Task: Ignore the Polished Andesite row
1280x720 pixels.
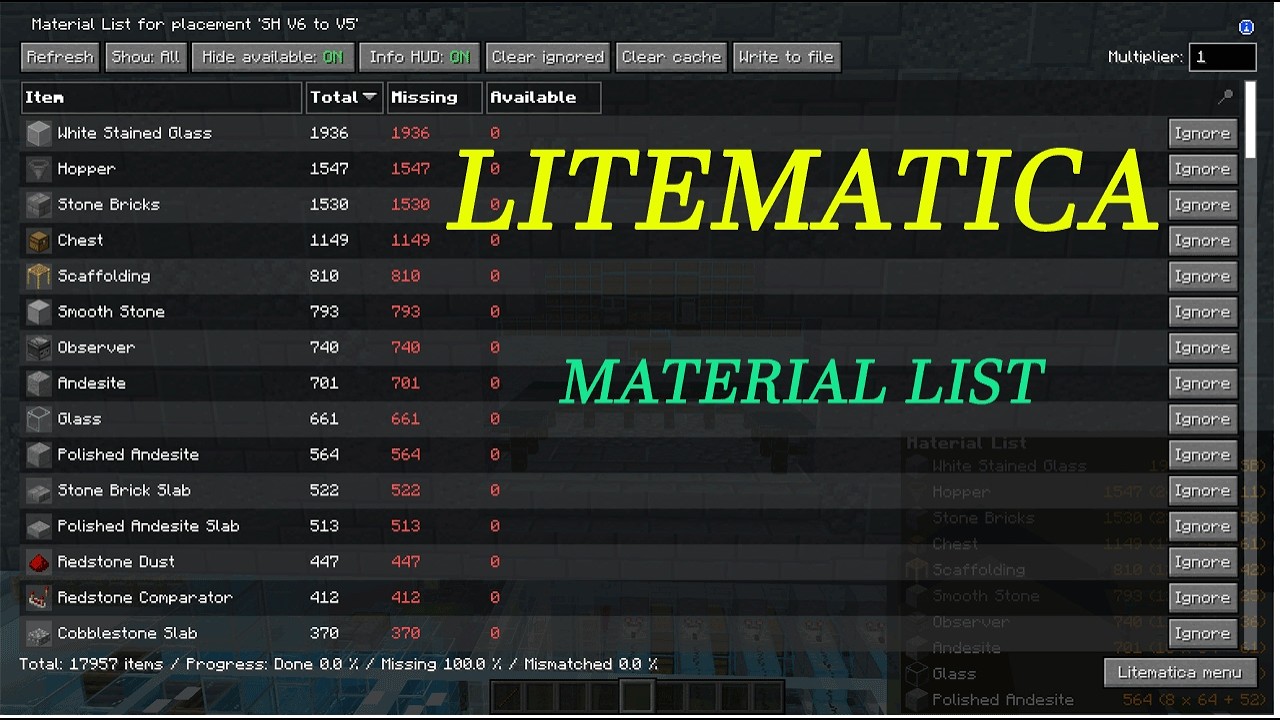Action: (x=1203, y=455)
